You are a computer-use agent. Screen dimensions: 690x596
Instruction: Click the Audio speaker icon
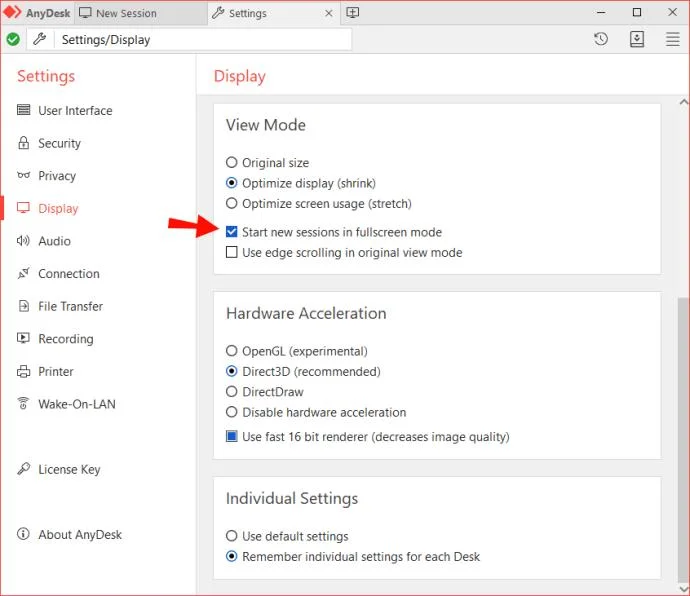click(23, 240)
